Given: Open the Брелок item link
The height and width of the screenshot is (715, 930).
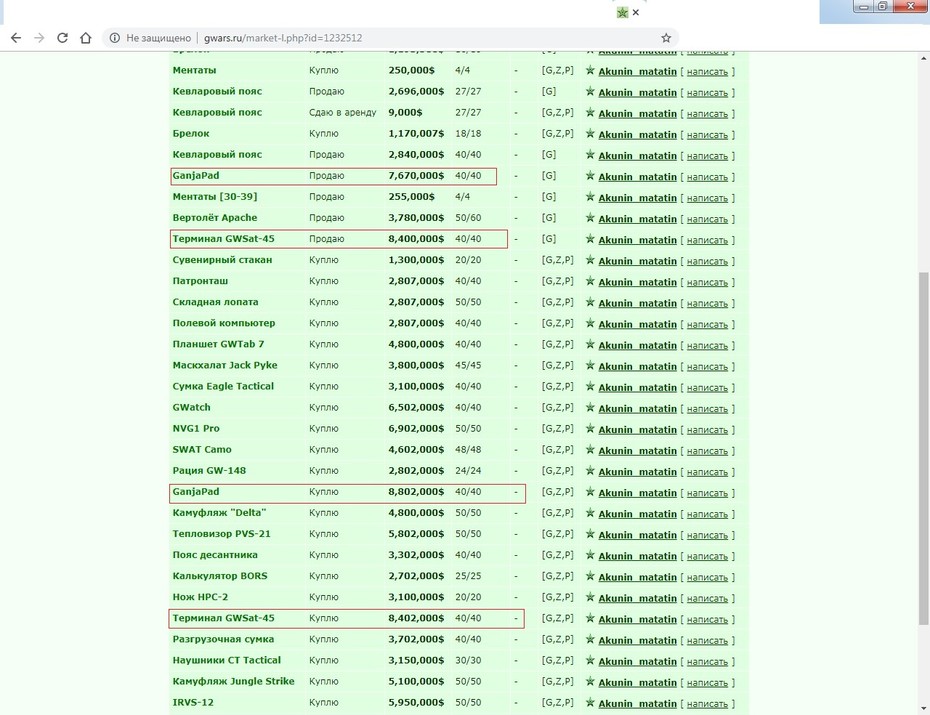Looking at the screenshot, I should pos(191,133).
